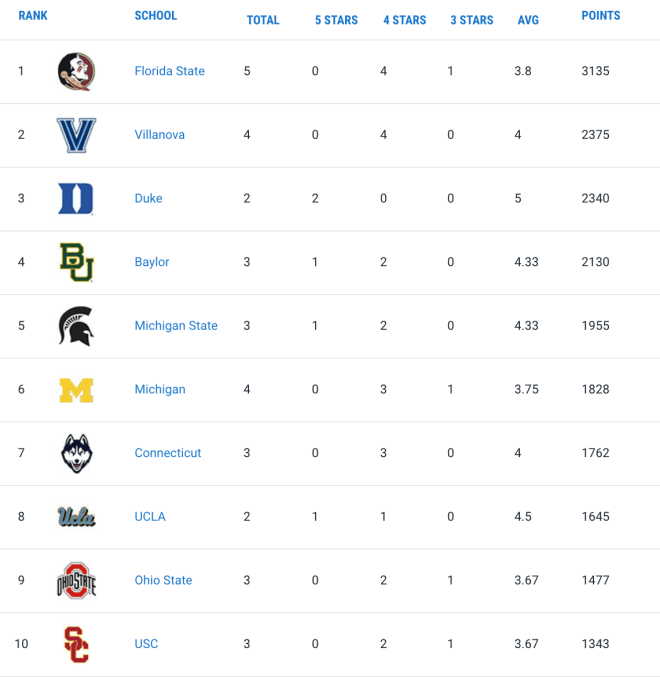Click the Baylor BU logo

[76, 262]
